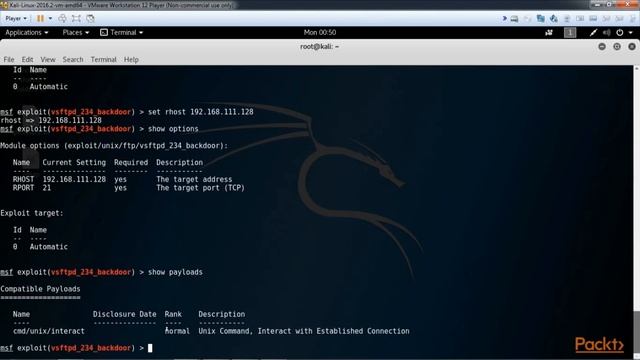Click the 'Module options' heading line
Screen dimensions: 640x360
coord(114,146)
